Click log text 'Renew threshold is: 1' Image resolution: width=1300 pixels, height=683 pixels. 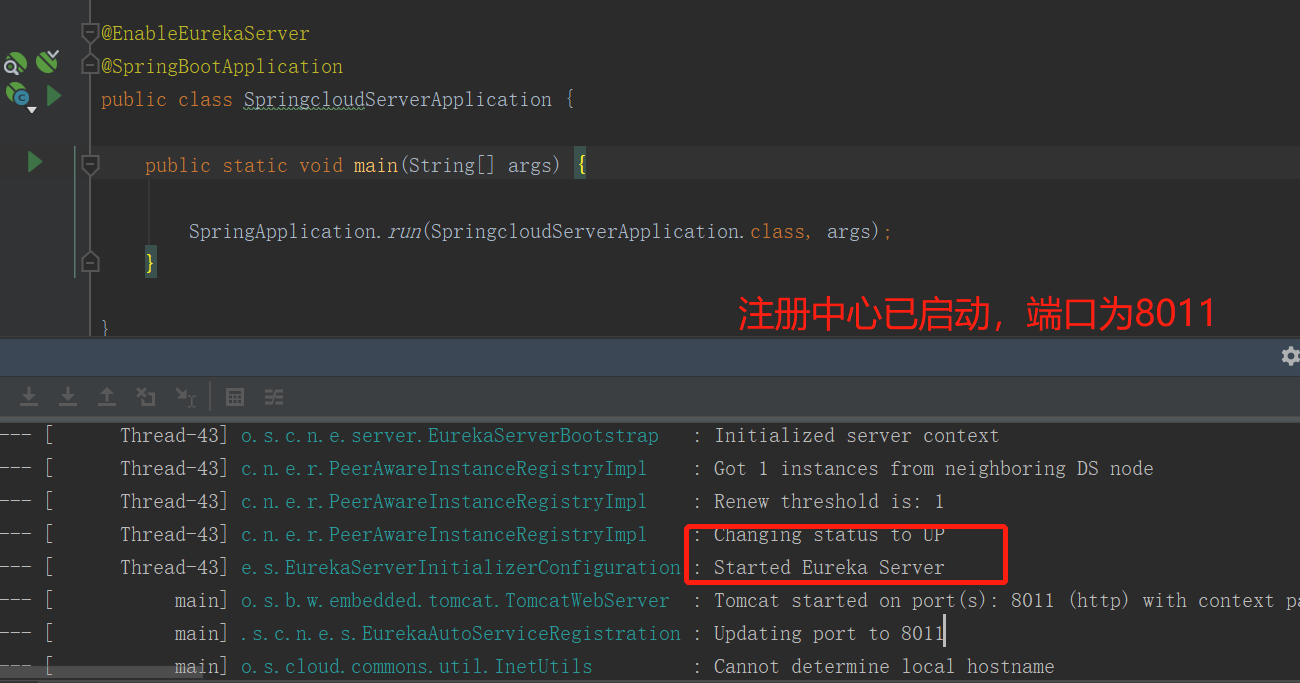[829, 501]
